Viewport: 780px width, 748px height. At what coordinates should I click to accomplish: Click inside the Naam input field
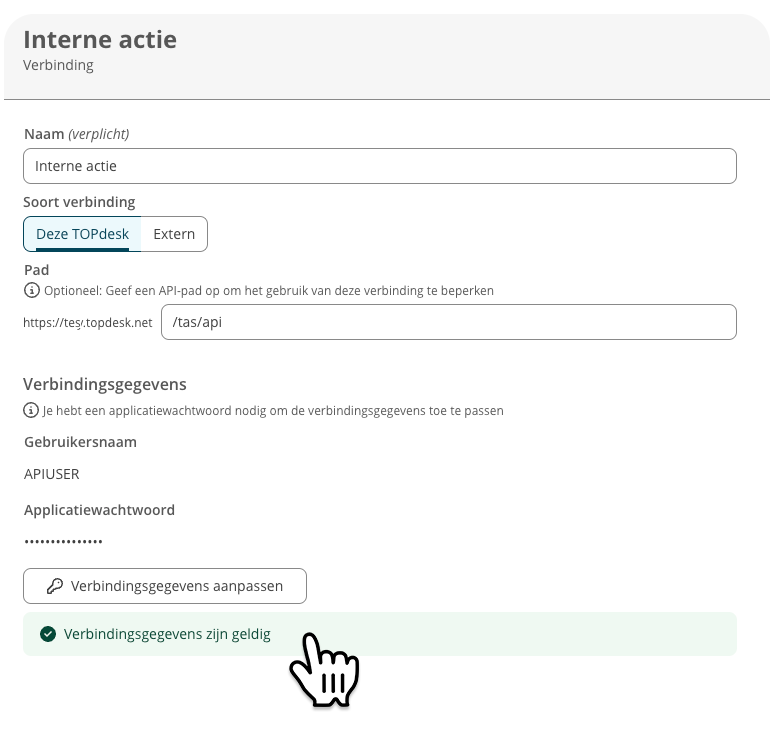(x=380, y=166)
